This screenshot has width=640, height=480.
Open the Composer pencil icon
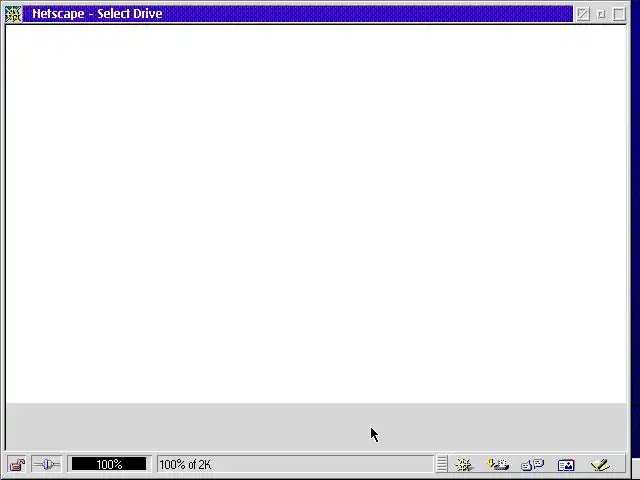coord(600,464)
